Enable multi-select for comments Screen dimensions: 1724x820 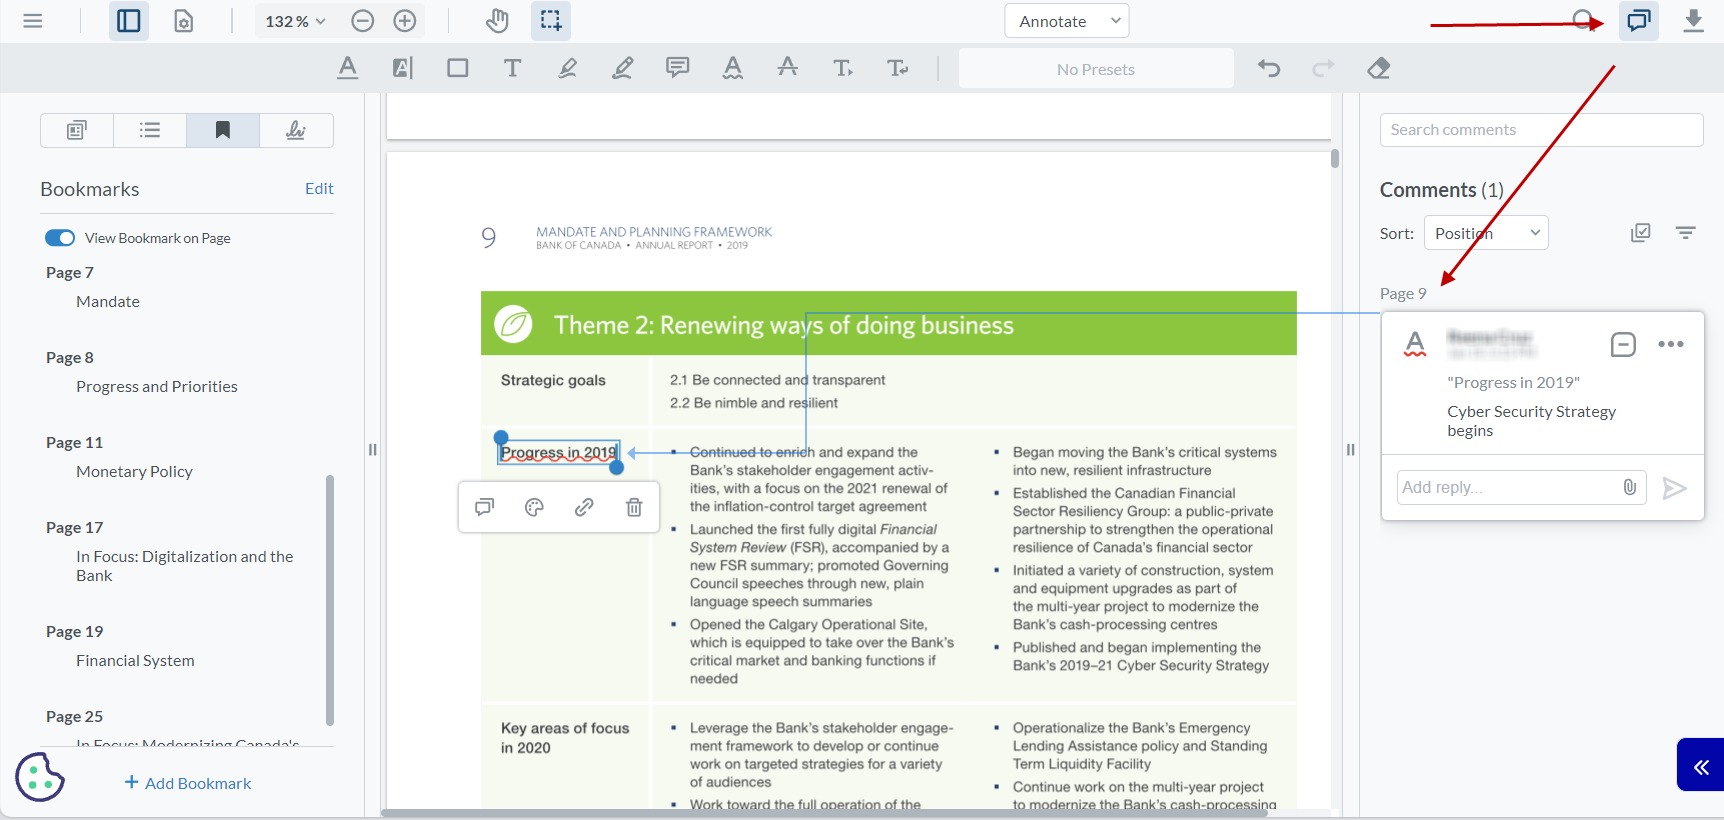point(1640,233)
